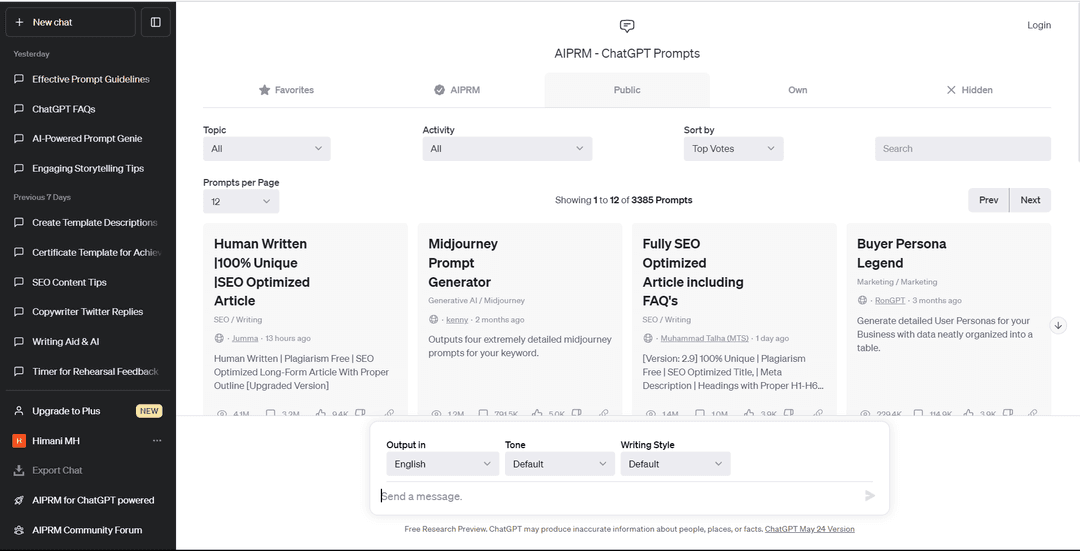The width and height of the screenshot is (1080, 551).
Task: Open the Topic dropdown
Action: tap(267, 149)
